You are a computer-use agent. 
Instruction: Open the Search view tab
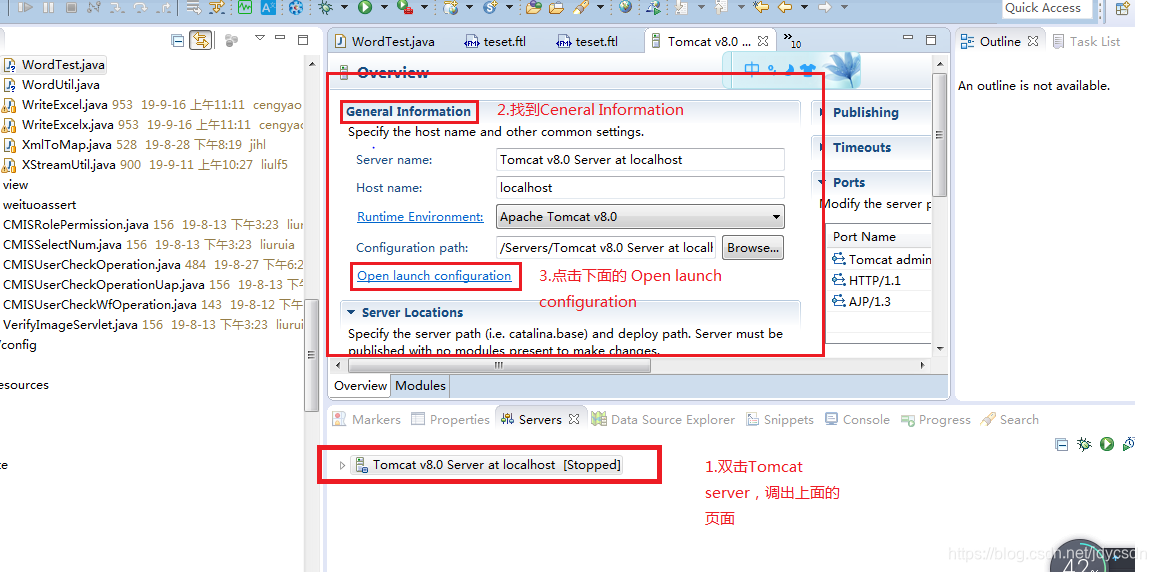point(1010,419)
